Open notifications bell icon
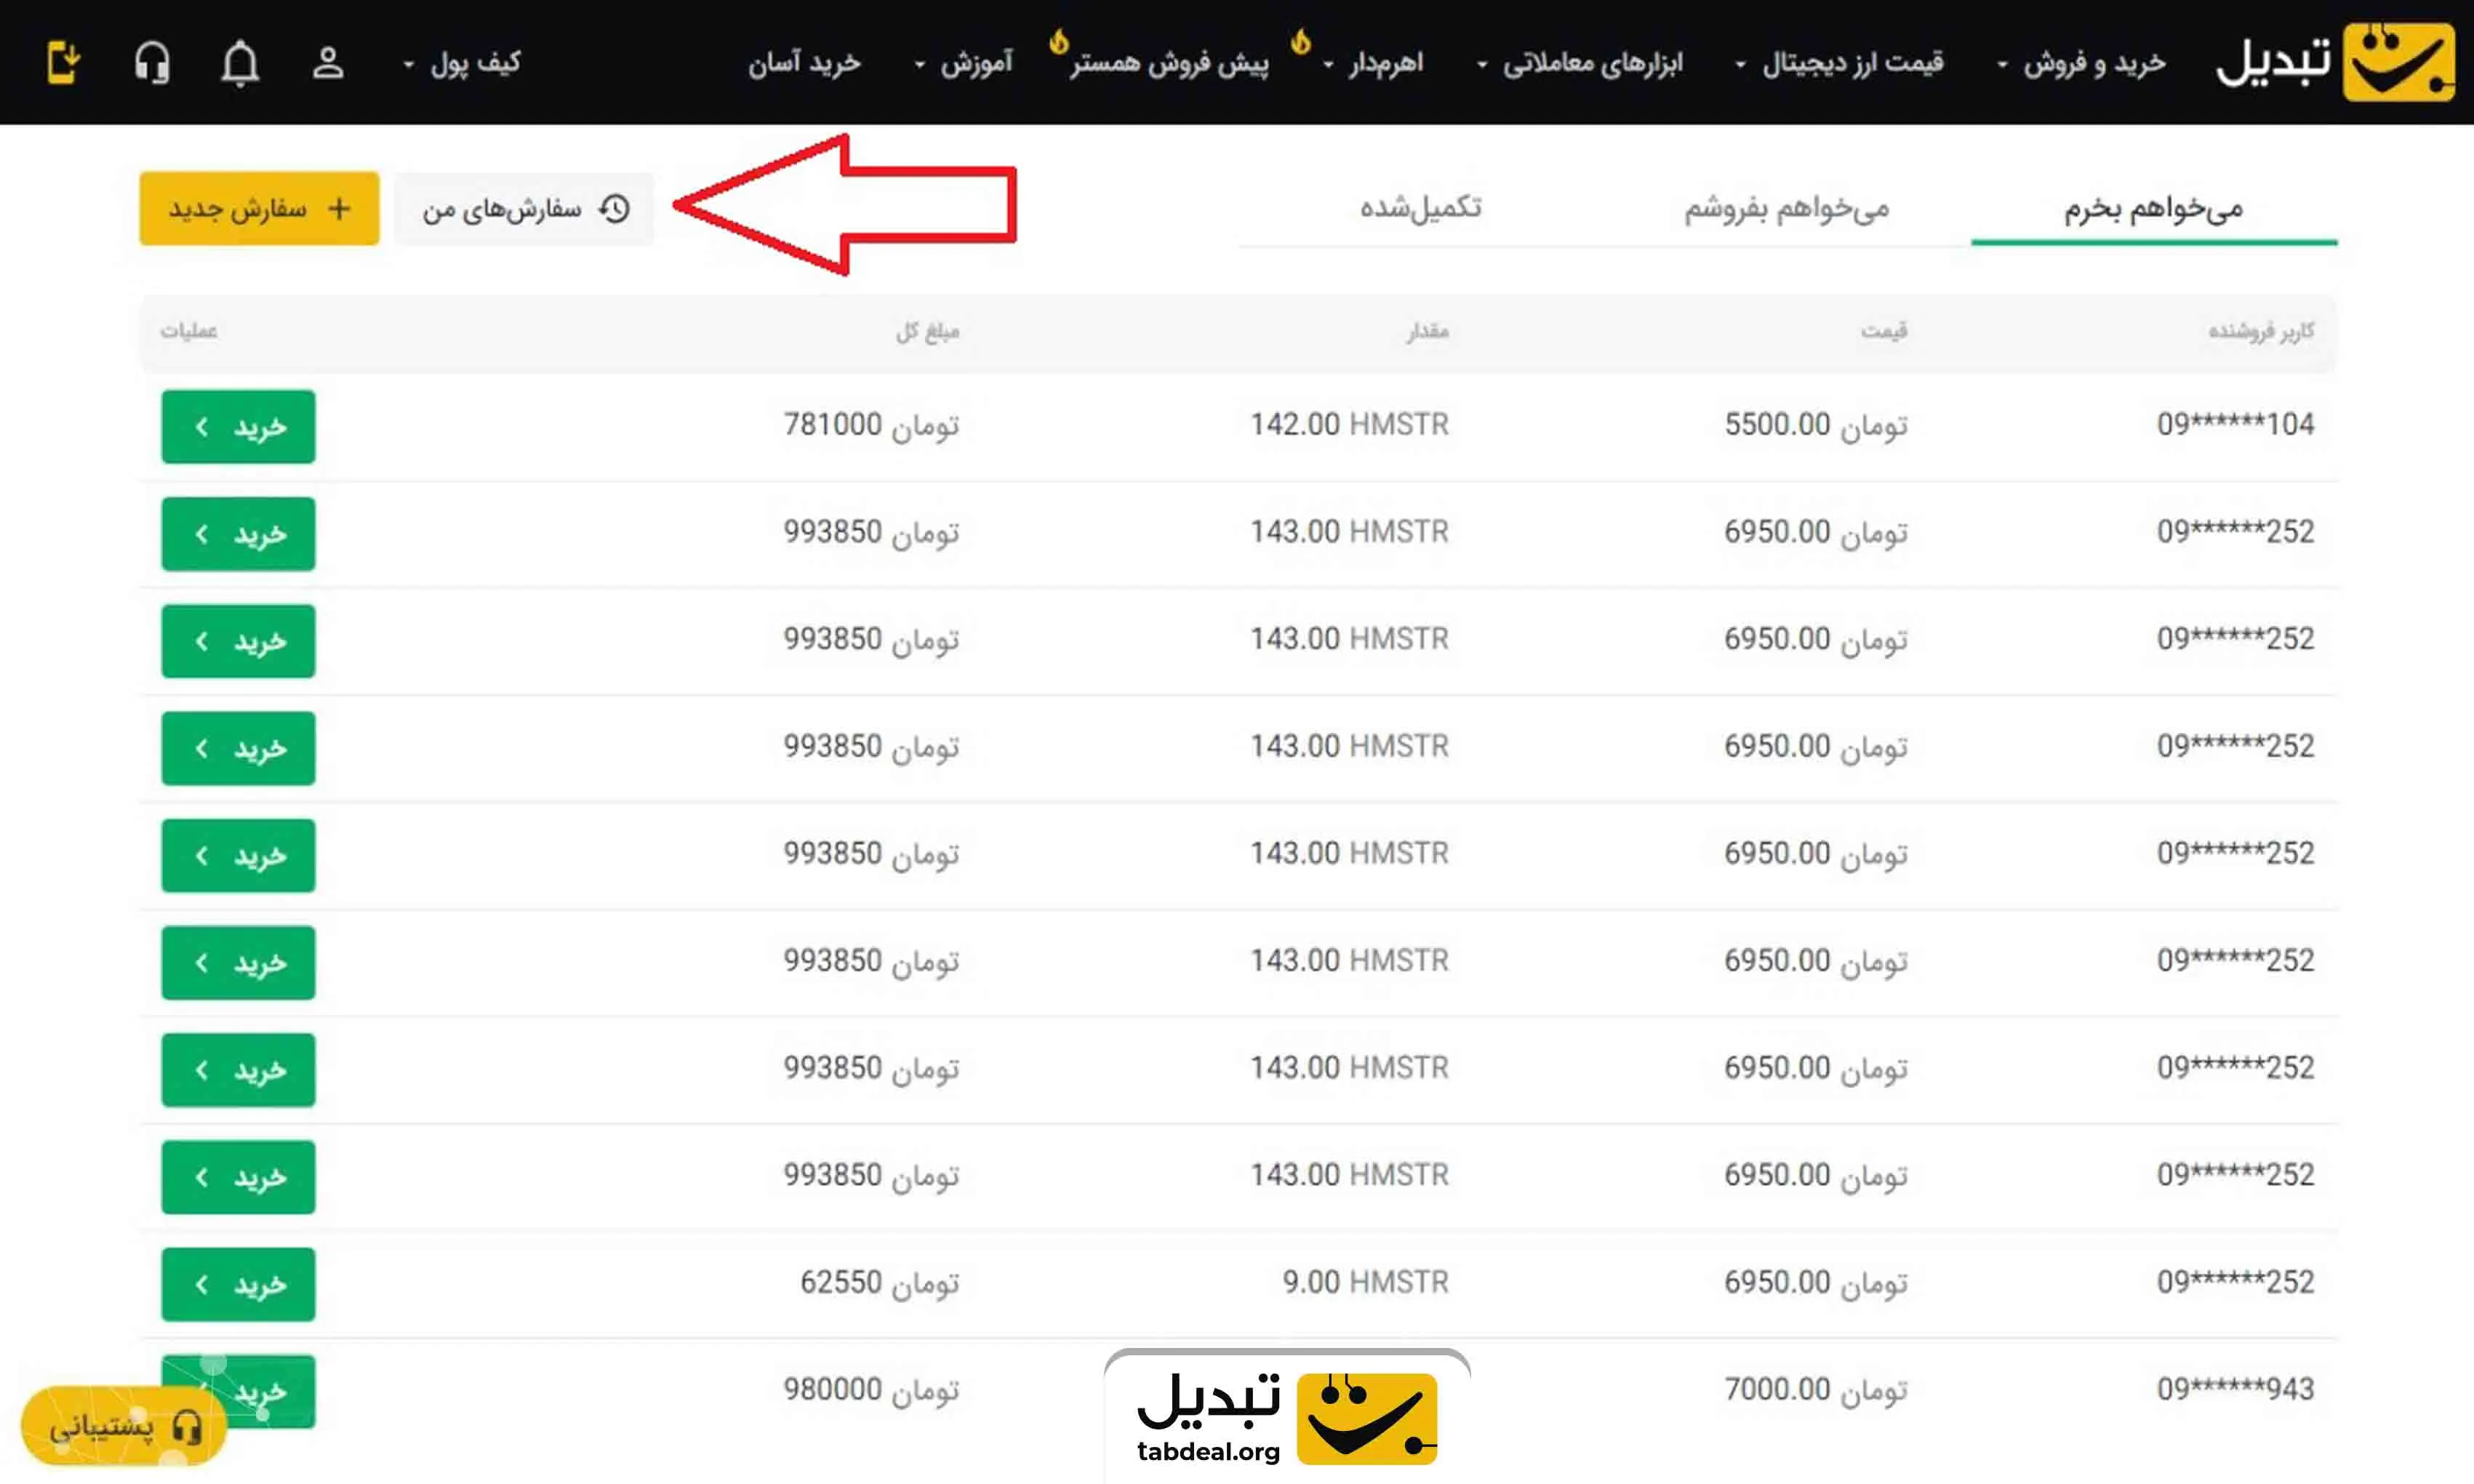 [240, 64]
